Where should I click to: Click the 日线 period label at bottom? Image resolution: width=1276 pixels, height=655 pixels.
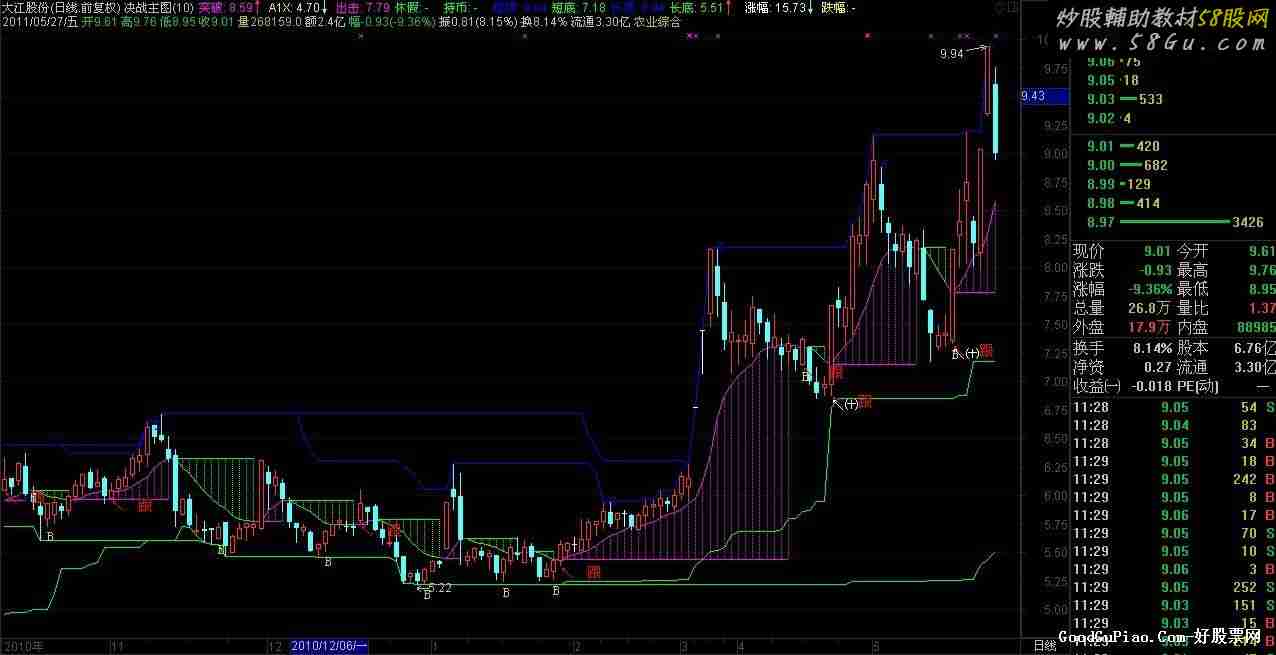1044,646
